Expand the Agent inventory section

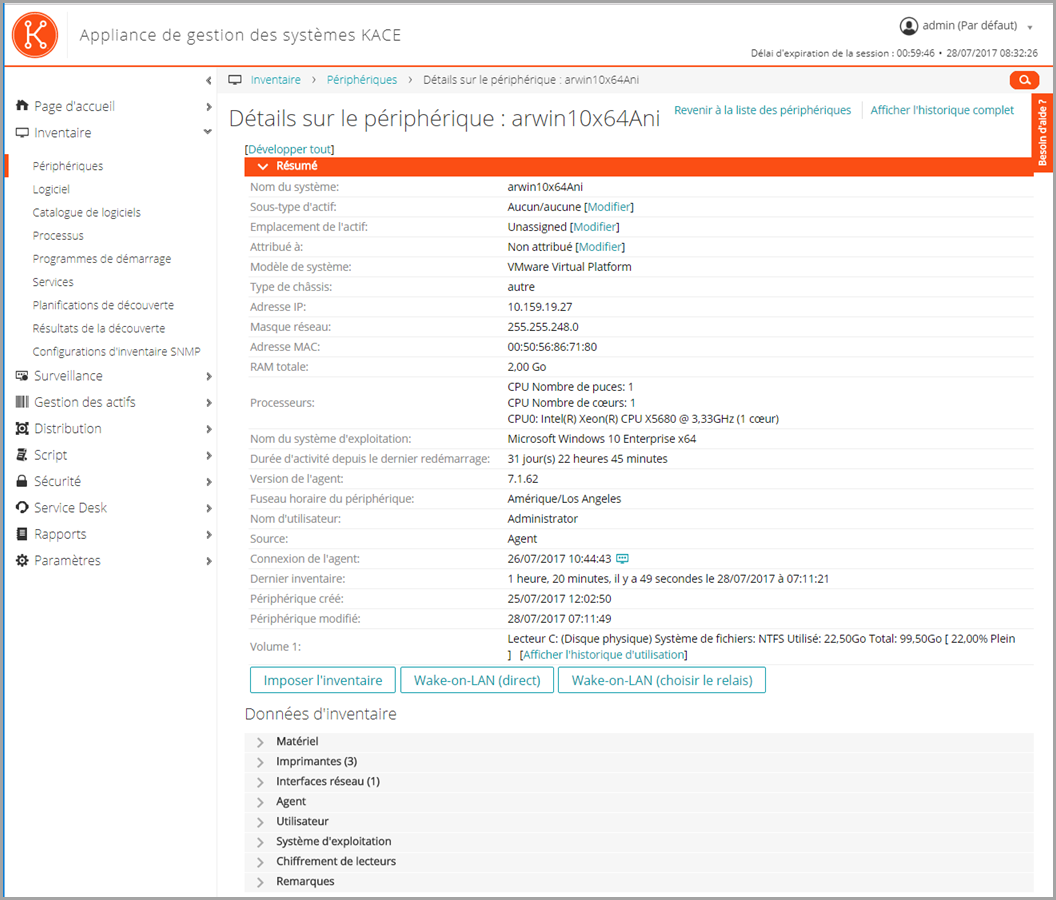(638, 802)
